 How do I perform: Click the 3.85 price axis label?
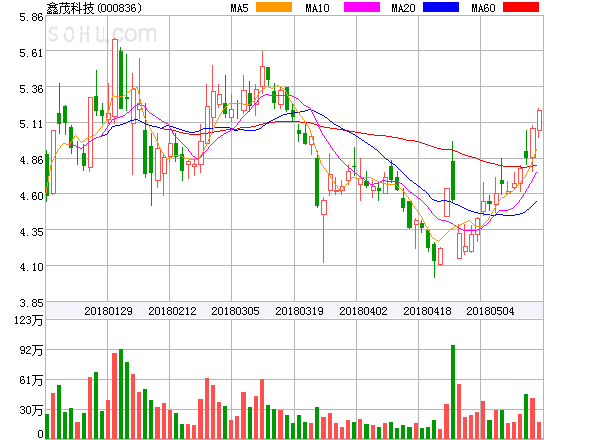point(31,303)
